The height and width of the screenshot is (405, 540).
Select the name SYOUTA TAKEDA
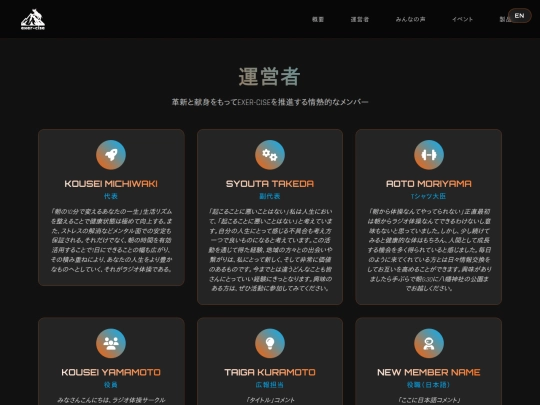(270, 184)
